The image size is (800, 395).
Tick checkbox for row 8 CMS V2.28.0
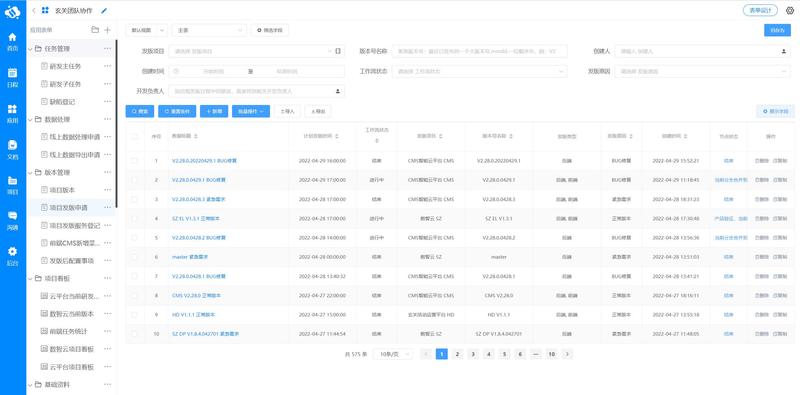pyautogui.click(x=135, y=295)
